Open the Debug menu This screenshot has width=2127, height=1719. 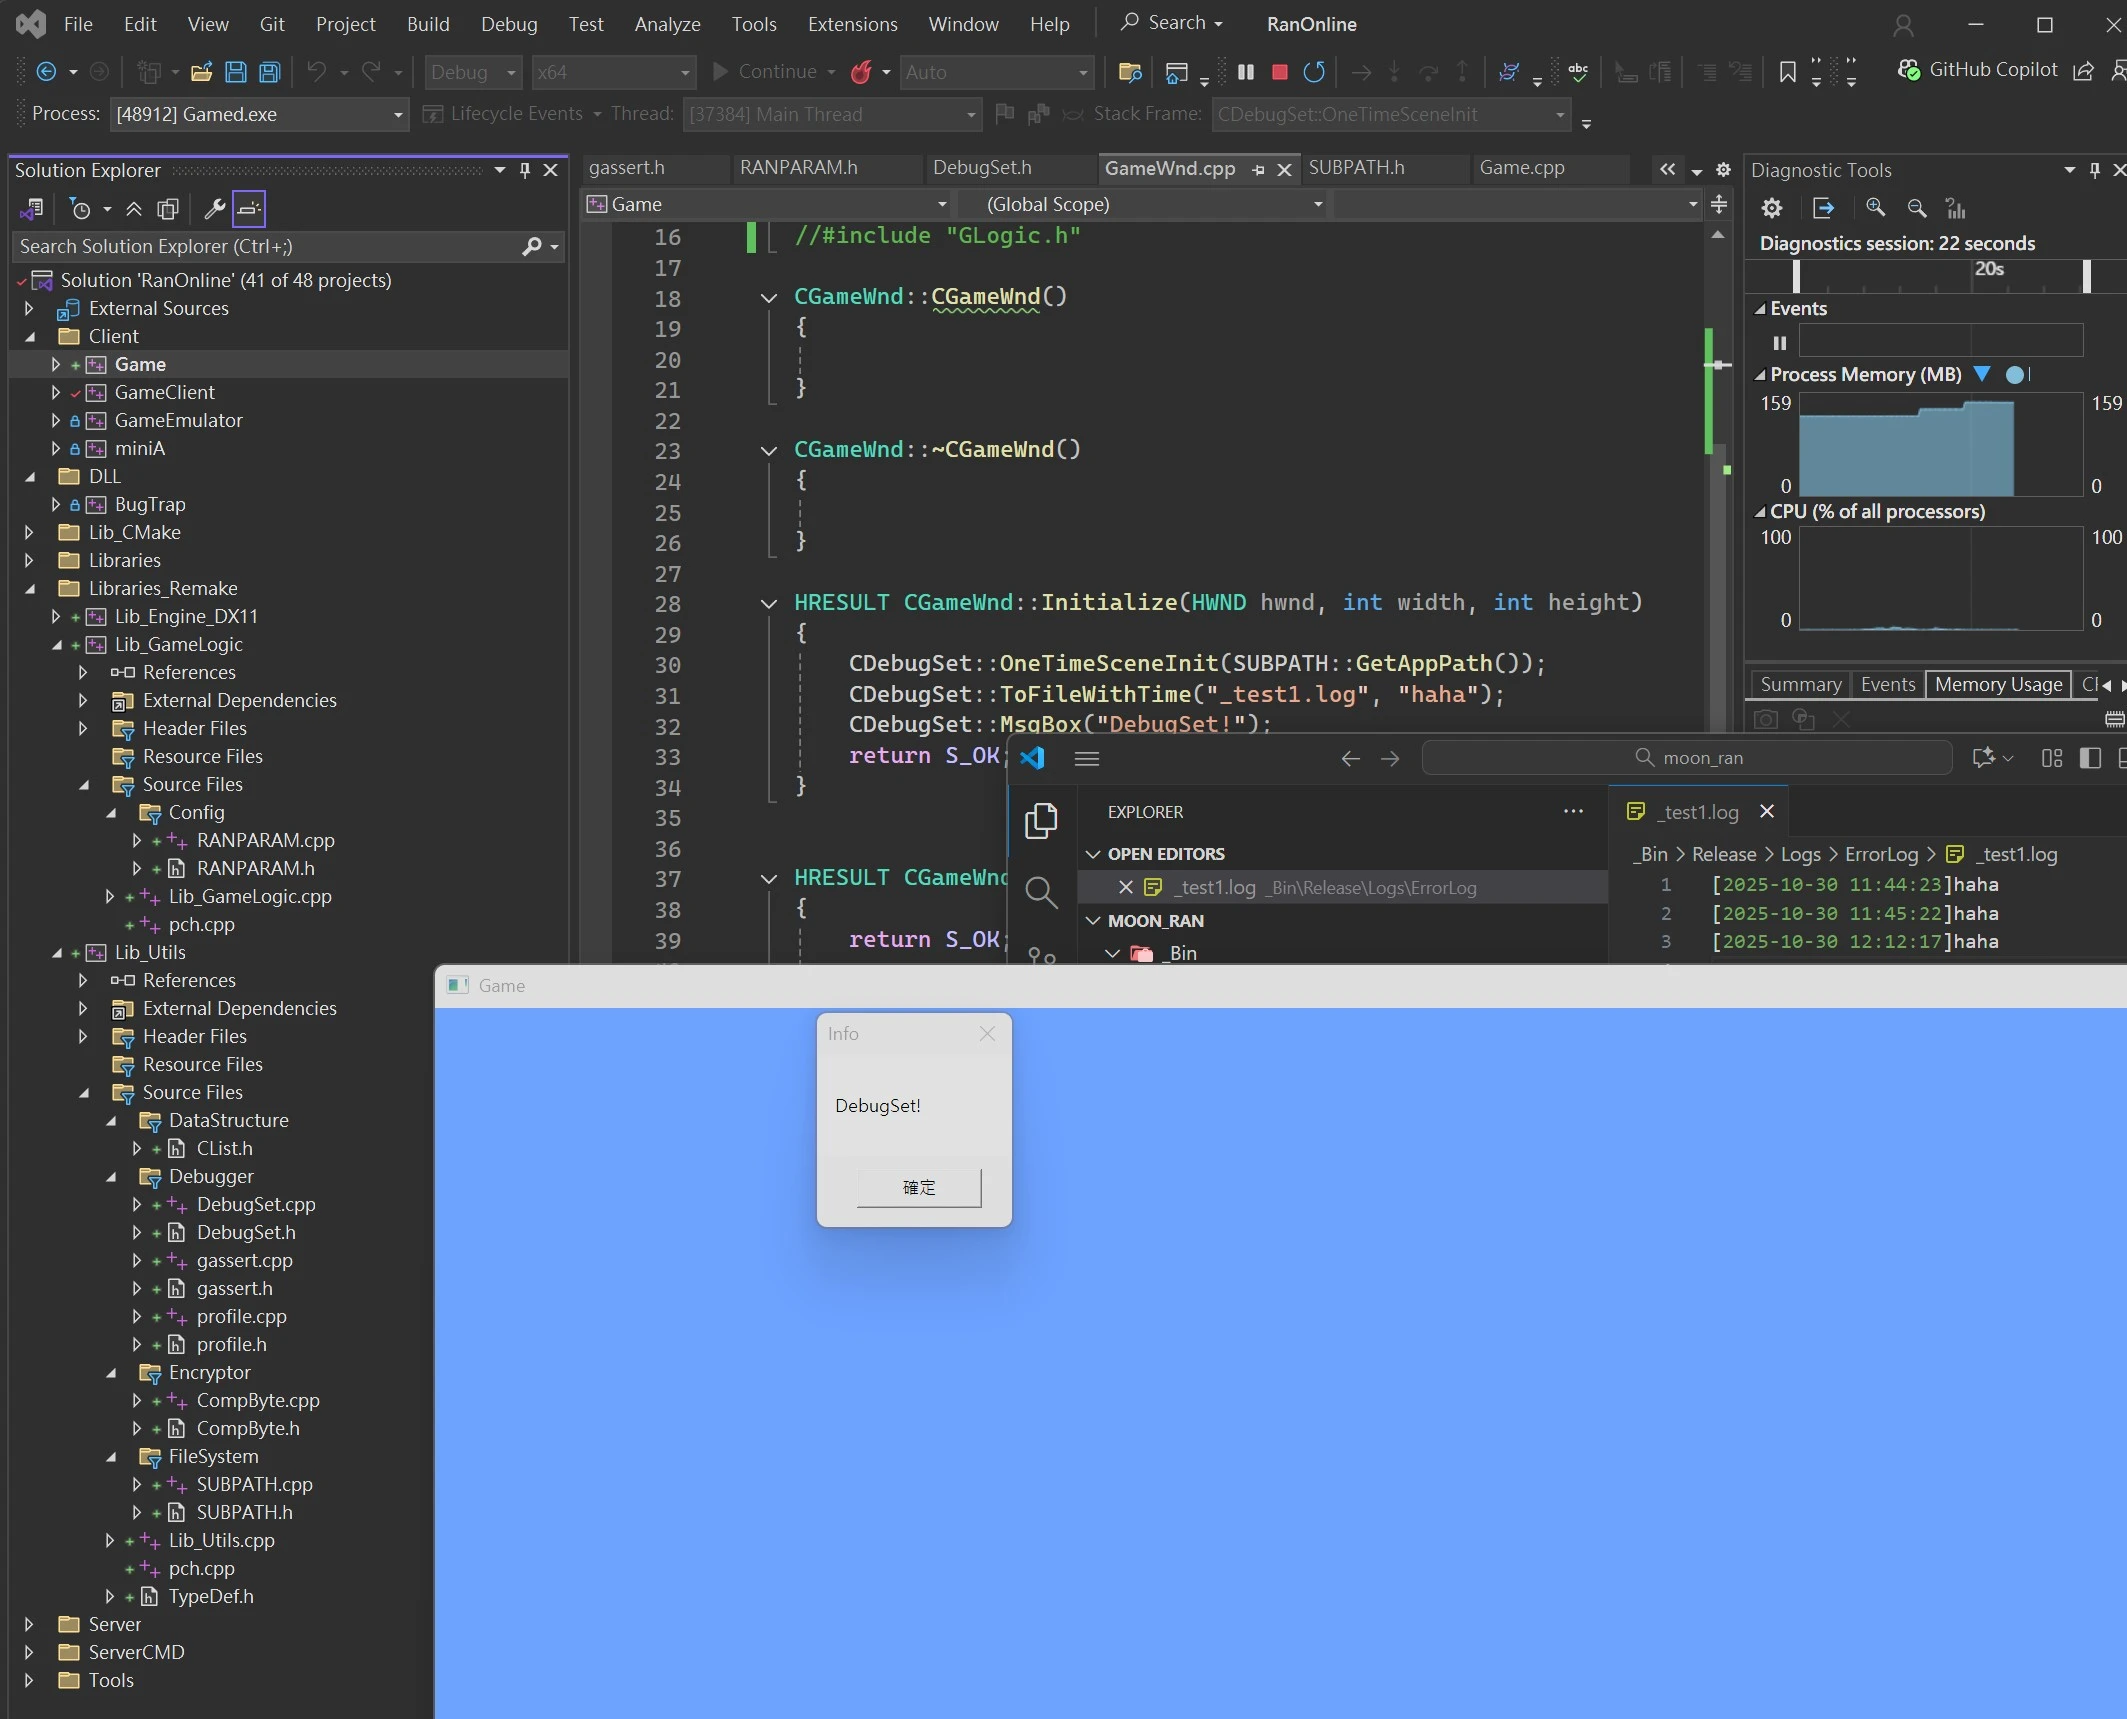click(509, 24)
